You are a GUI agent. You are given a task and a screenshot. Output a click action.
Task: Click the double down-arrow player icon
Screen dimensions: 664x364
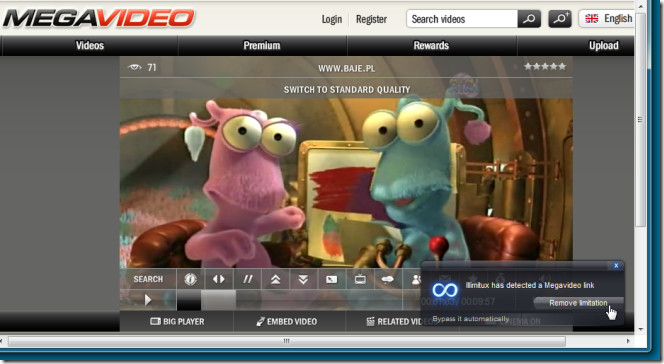303,279
